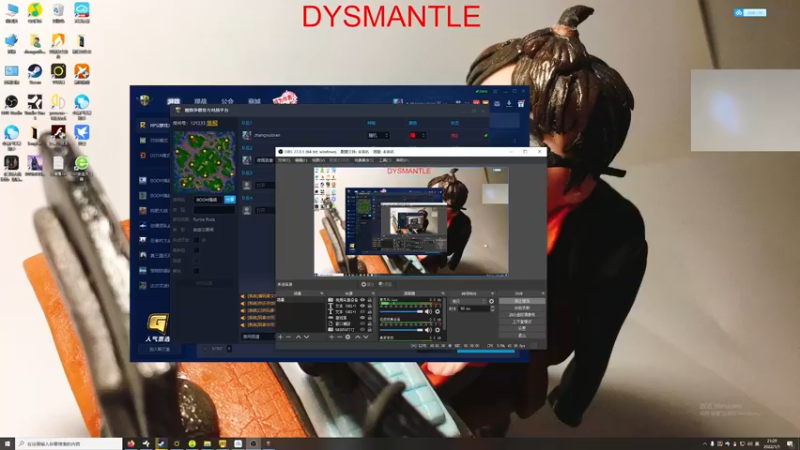Viewport: 800px width, 450px height.
Task: Step the transition duration value in OBS
Action: tap(492, 309)
